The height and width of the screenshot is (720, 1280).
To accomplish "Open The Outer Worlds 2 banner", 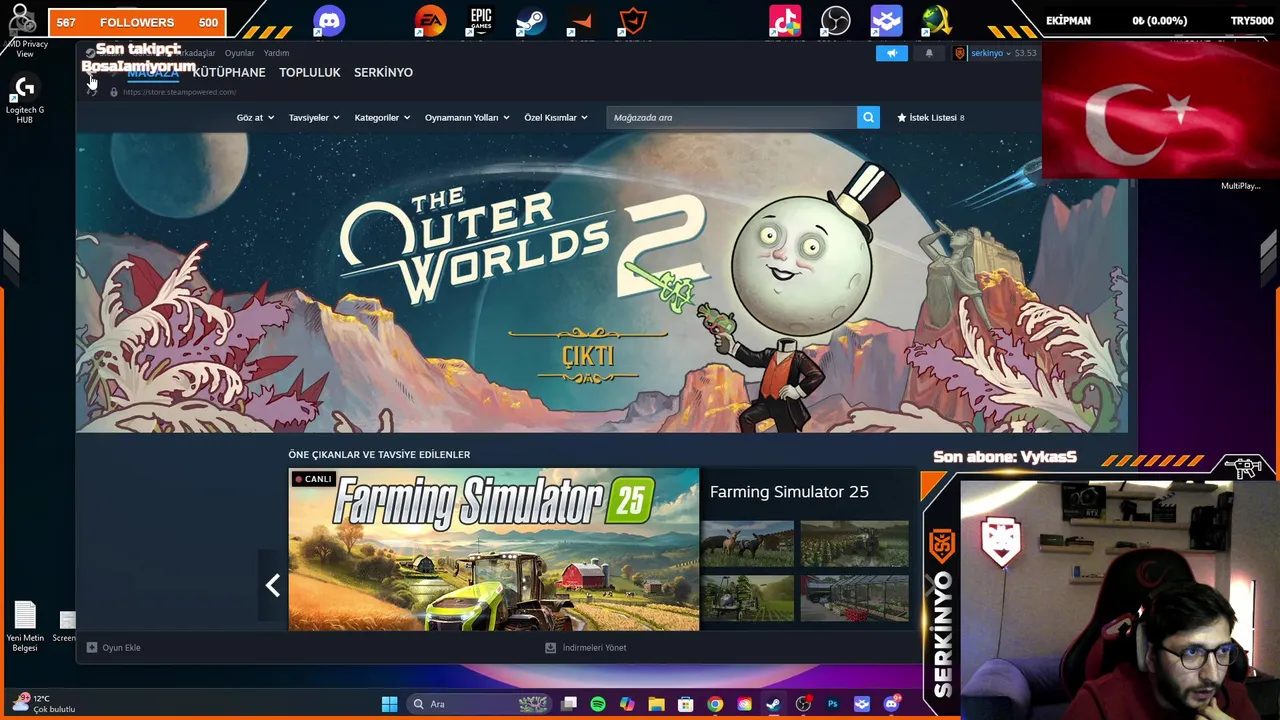I will pyautogui.click(x=602, y=283).
